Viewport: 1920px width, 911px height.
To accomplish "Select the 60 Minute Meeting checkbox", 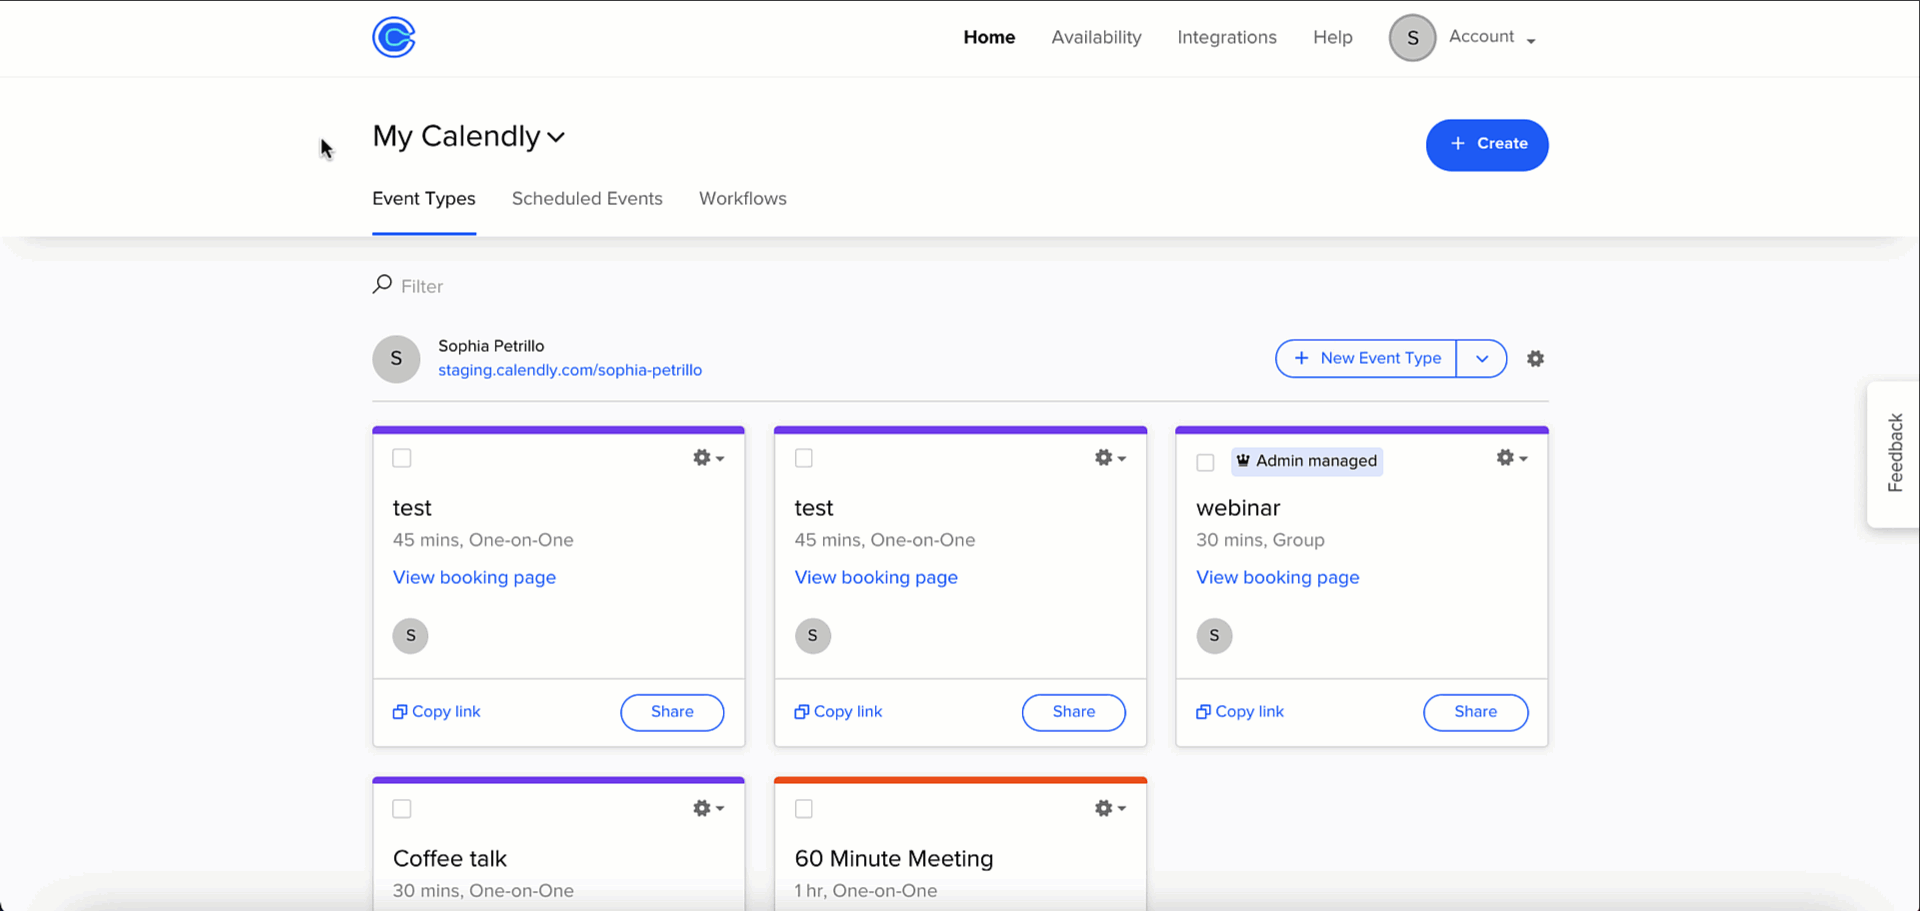I will (x=804, y=809).
